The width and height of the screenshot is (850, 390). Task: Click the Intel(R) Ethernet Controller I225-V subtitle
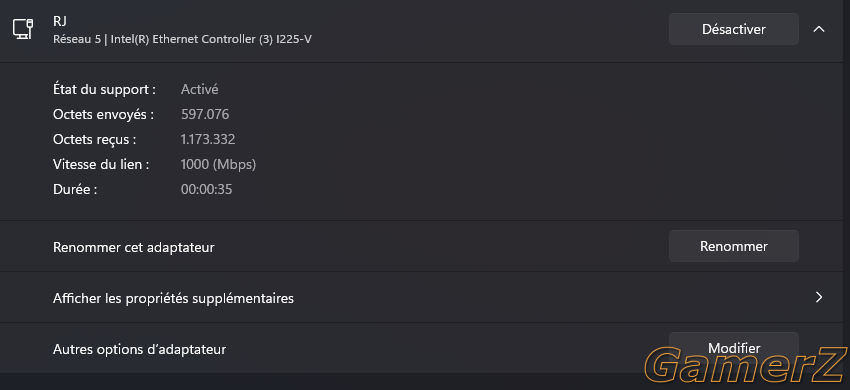click(x=182, y=40)
